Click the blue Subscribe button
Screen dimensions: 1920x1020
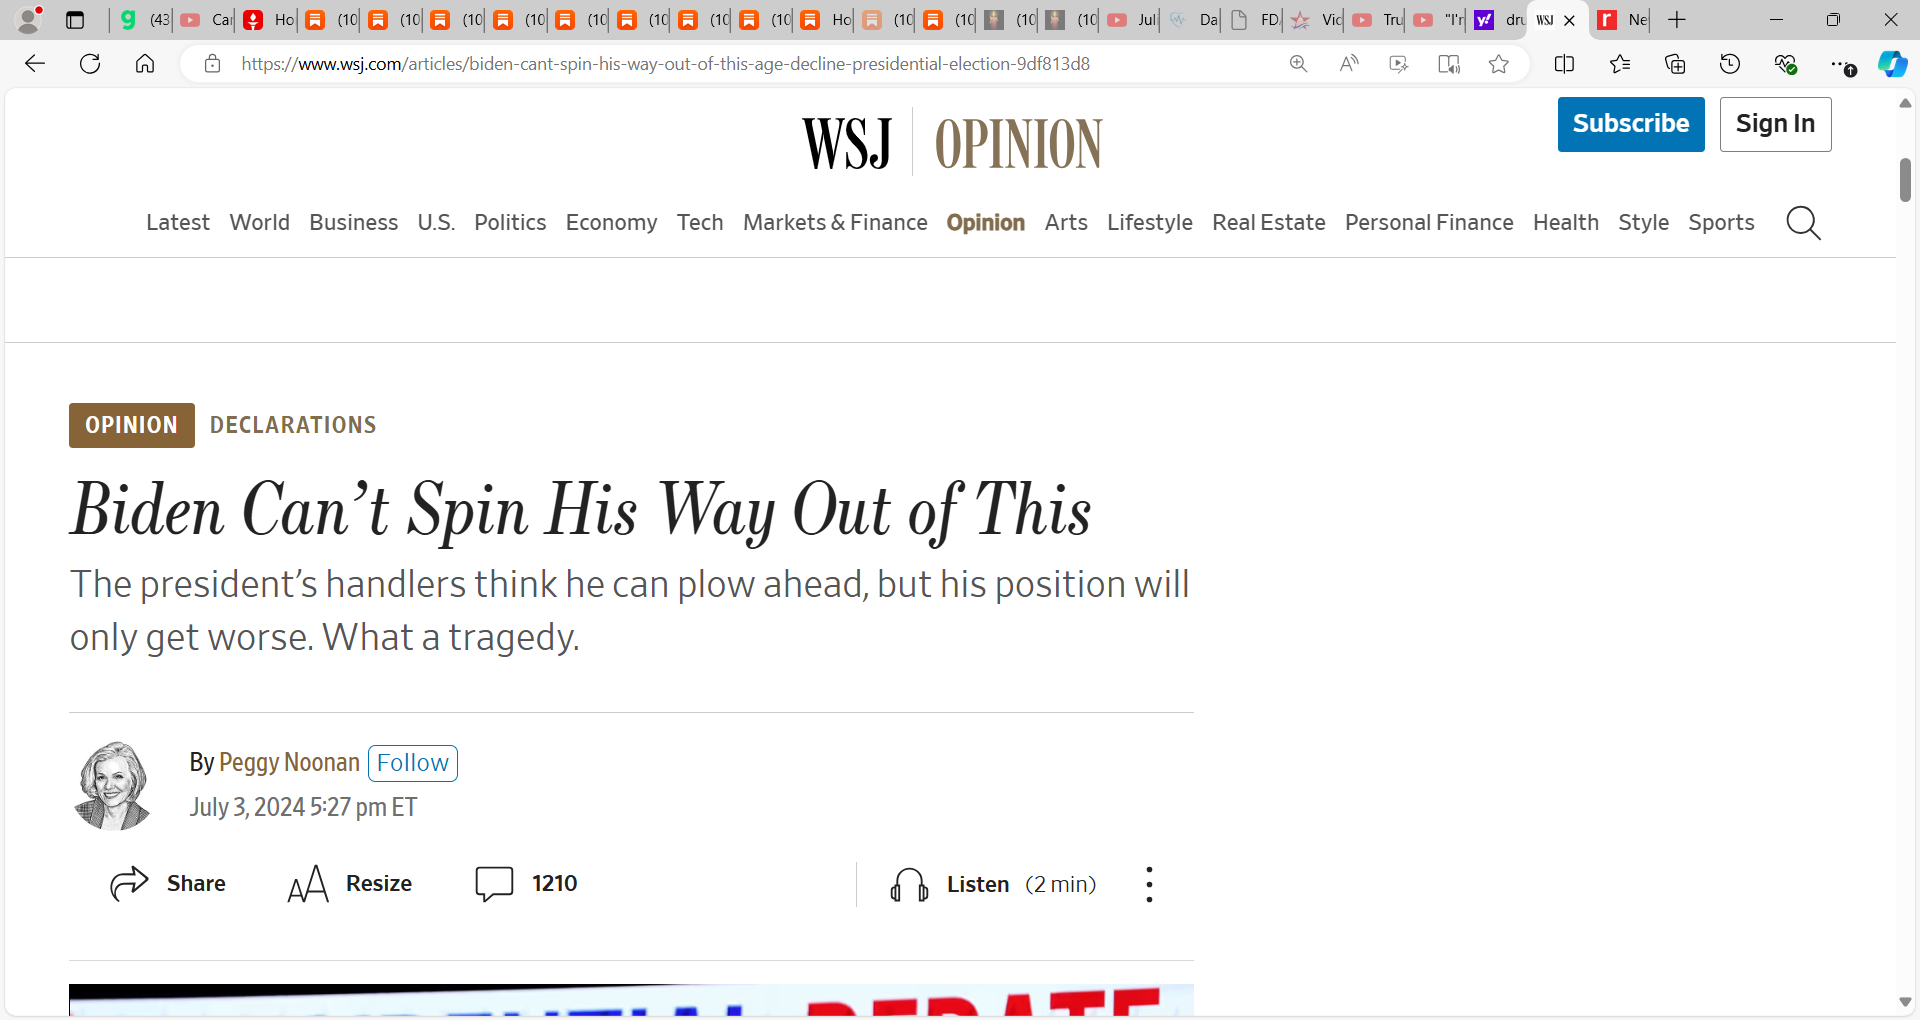(1631, 124)
